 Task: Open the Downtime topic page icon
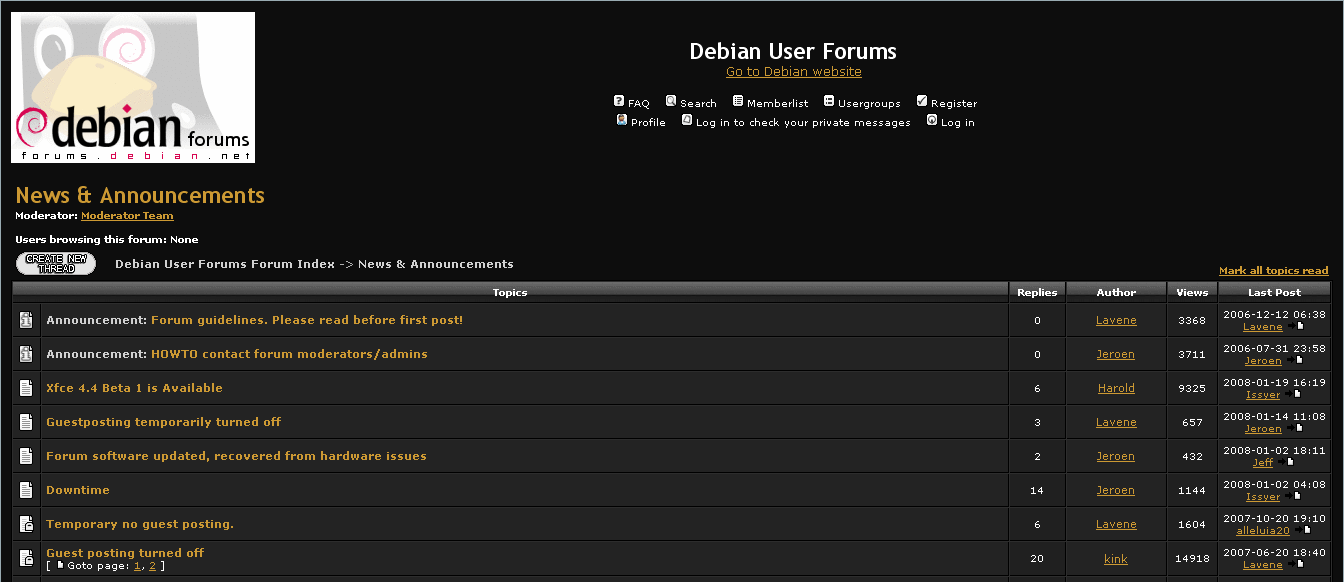pyautogui.click(x=25, y=489)
